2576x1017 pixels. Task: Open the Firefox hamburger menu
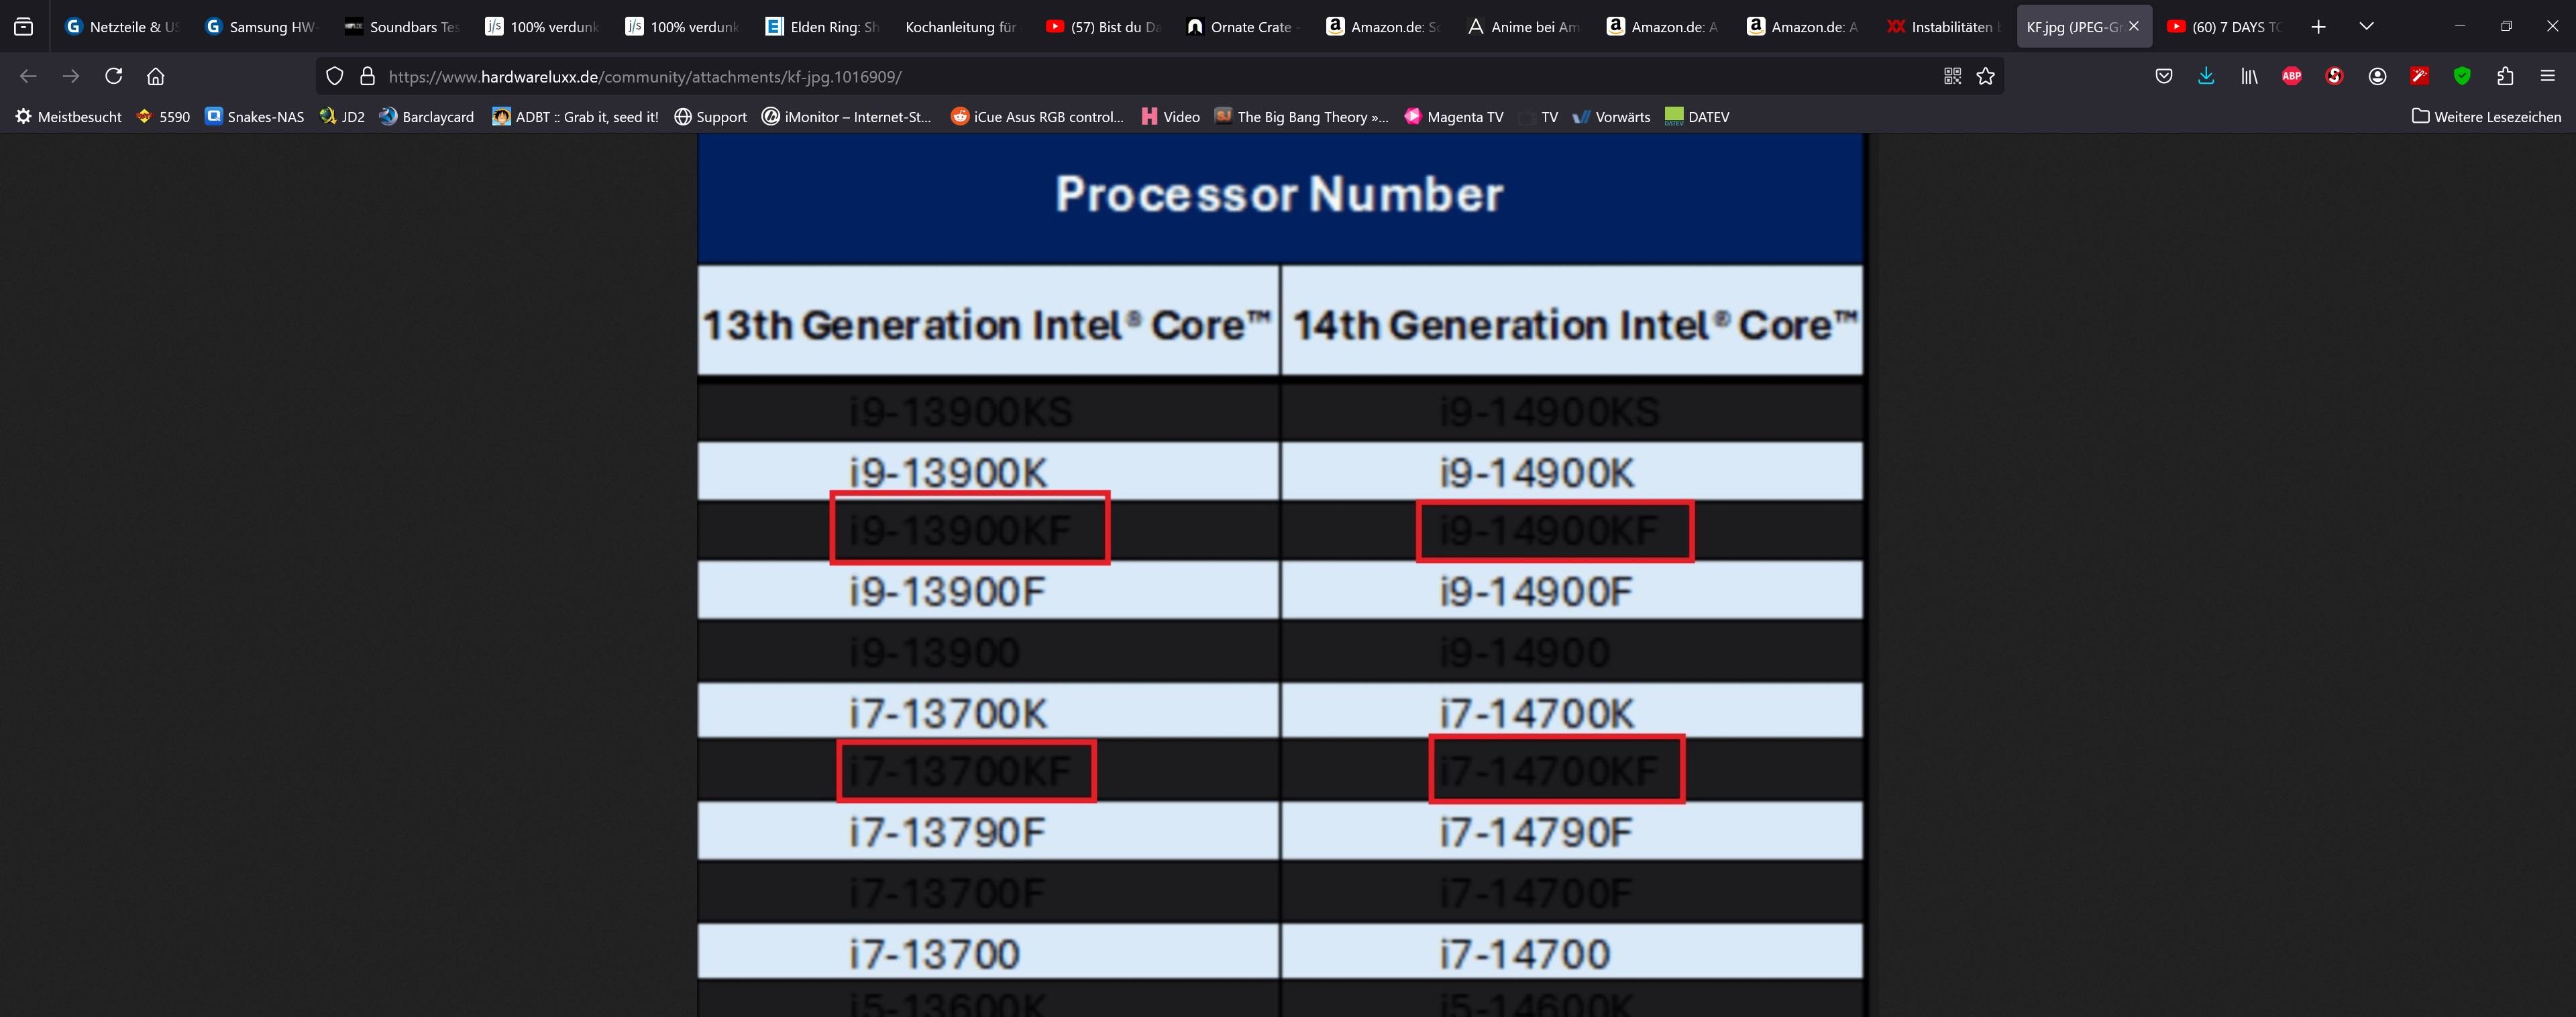click(x=2547, y=76)
